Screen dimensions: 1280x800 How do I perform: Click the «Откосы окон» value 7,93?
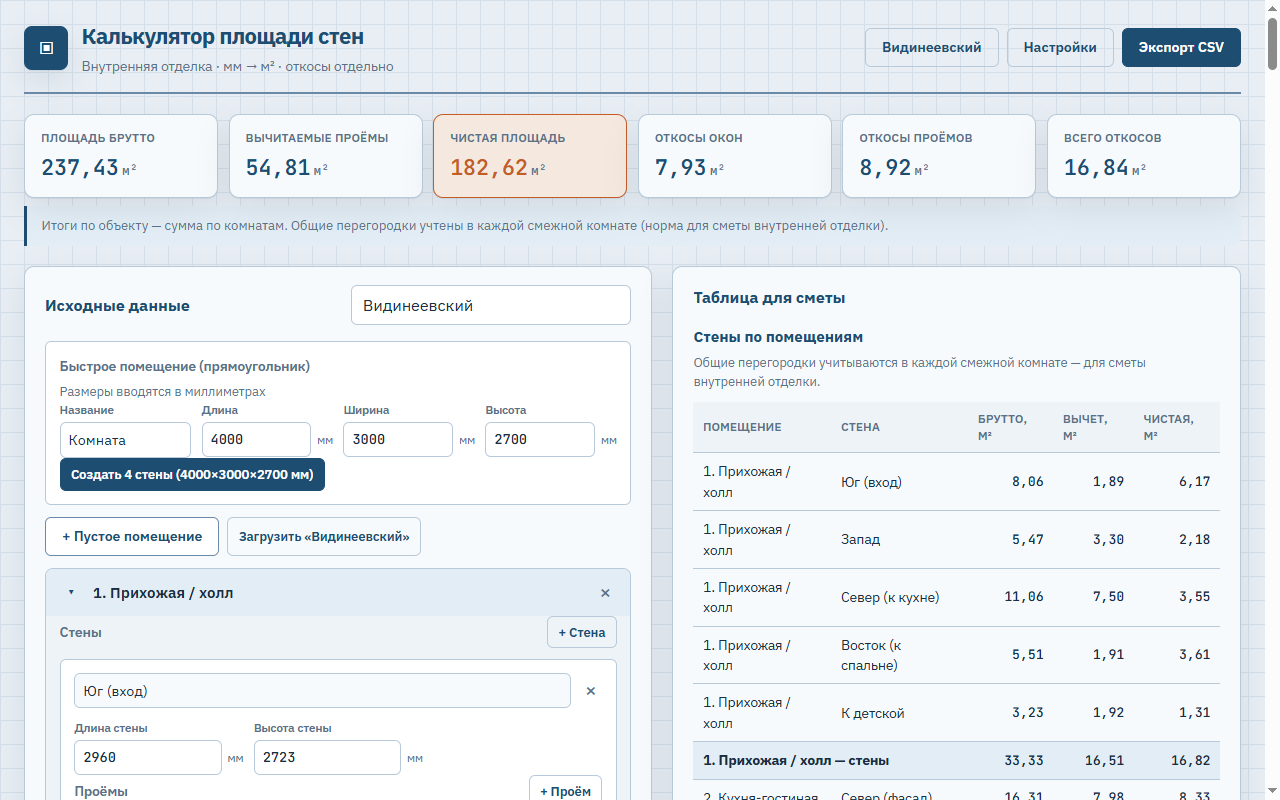681,167
